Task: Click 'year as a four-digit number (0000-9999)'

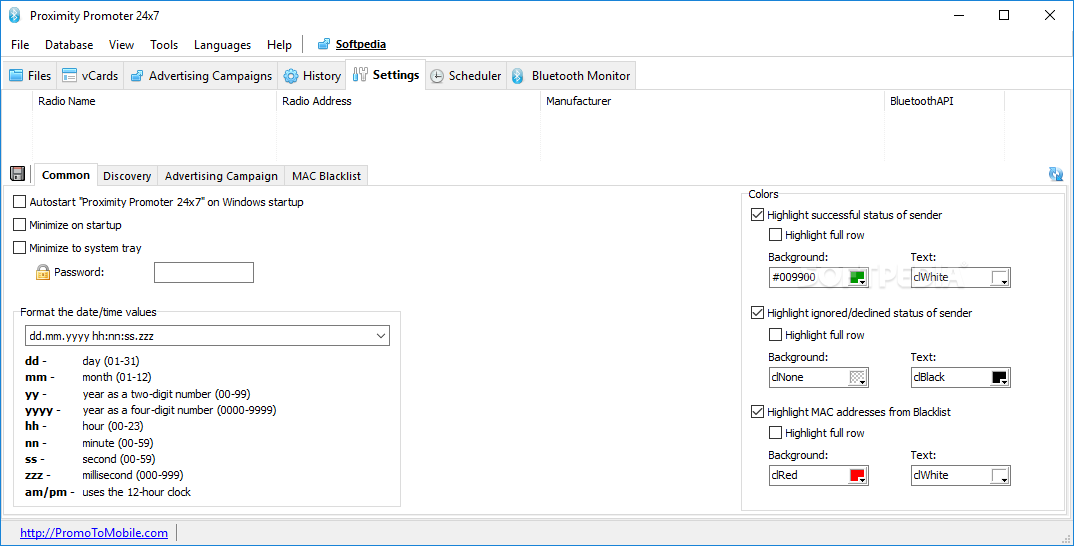Action: (179, 410)
